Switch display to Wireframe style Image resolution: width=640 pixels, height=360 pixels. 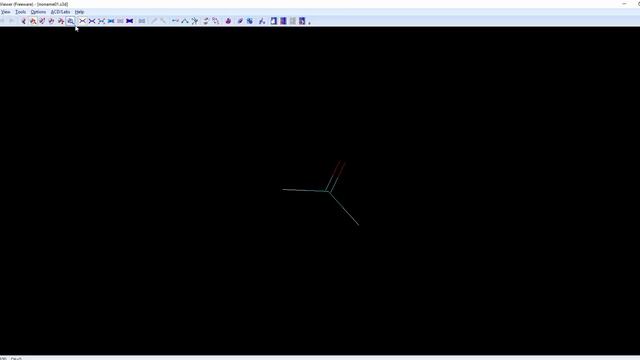coord(82,21)
